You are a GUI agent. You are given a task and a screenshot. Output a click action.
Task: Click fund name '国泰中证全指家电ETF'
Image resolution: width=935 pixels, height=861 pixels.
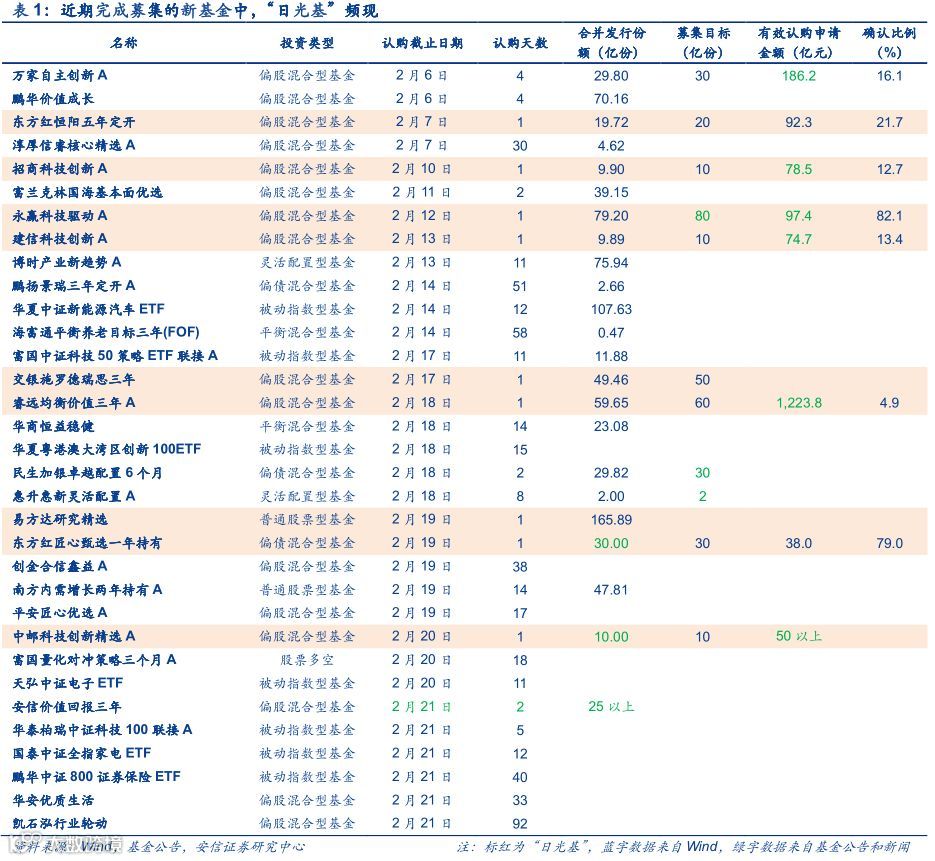(82, 753)
